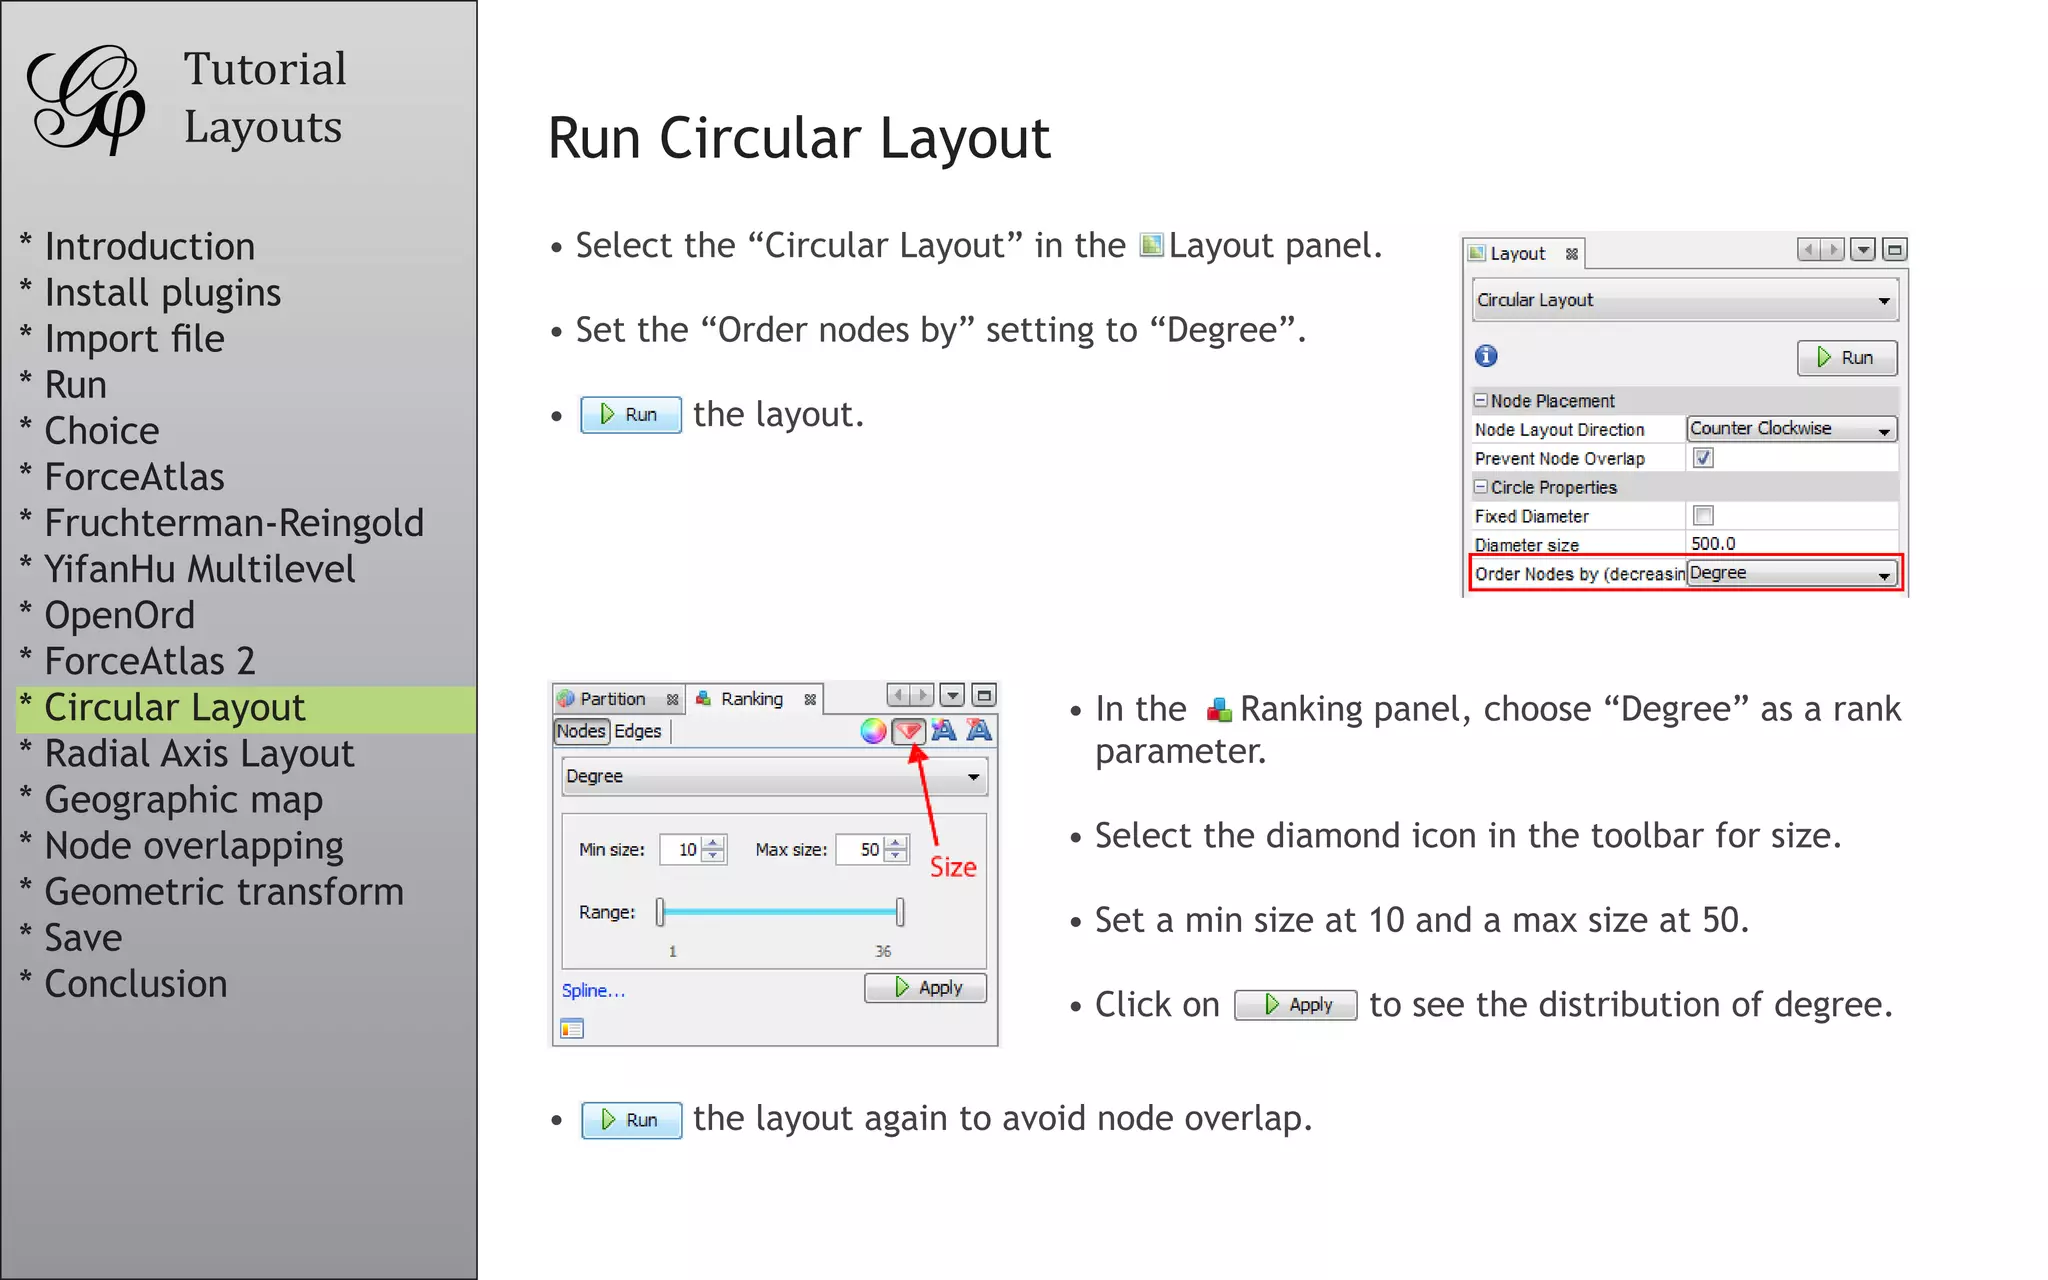This screenshot has width=2048, height=1280.
Task: Click the Diameter size value 500.0
Action: coord(1713,544)
